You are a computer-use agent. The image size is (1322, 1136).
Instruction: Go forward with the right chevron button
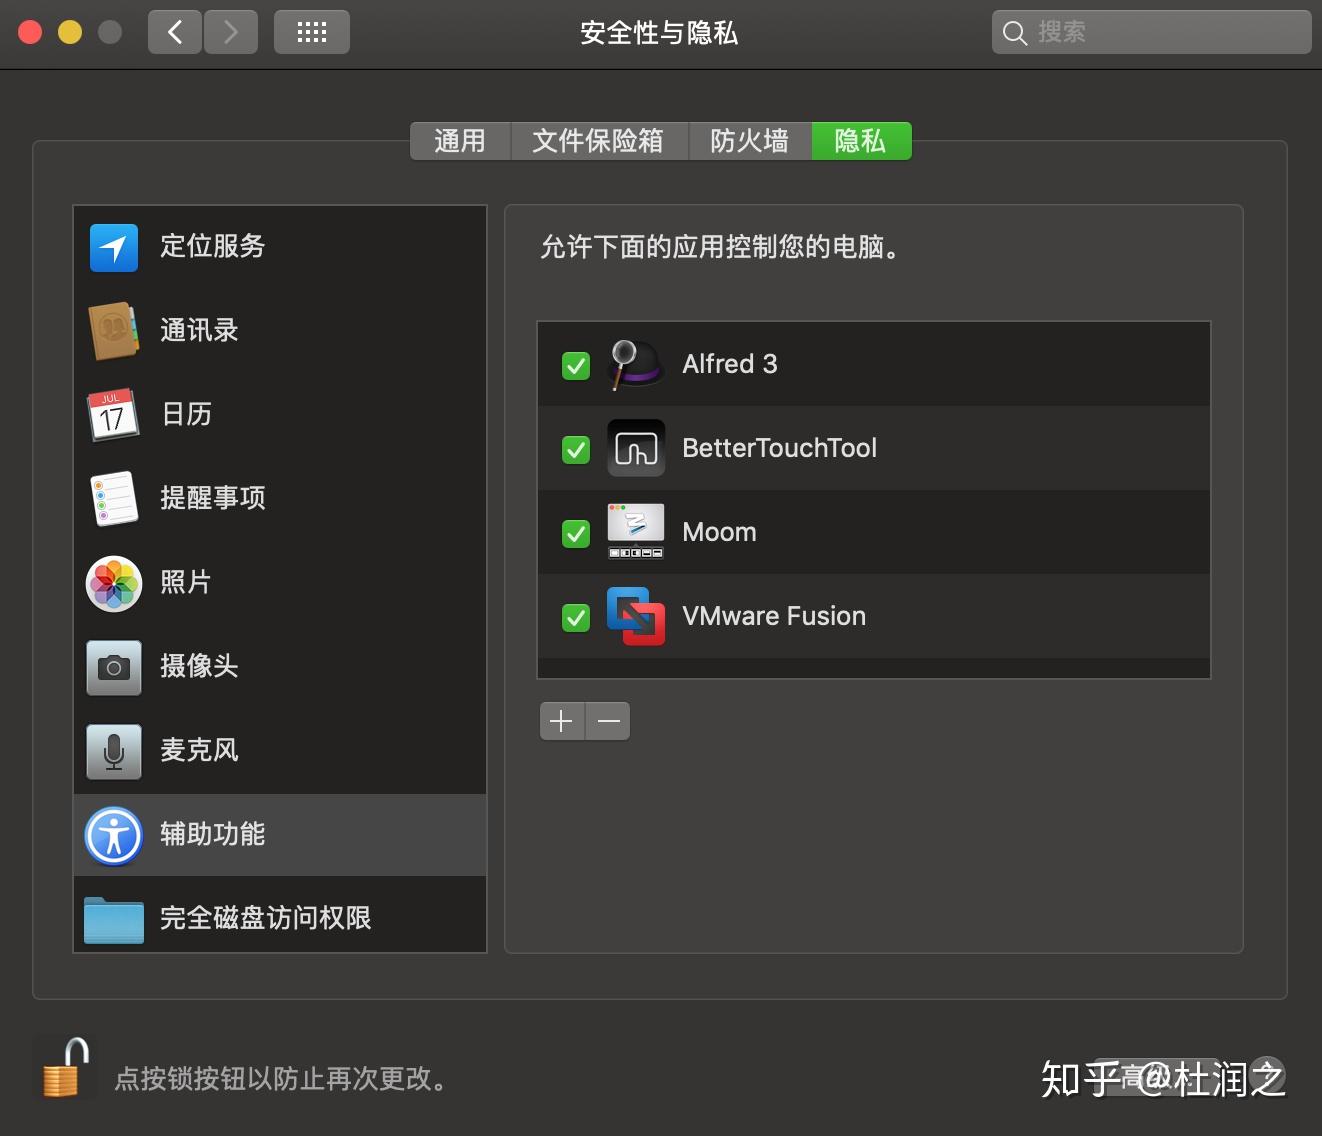tap(231, 32)
